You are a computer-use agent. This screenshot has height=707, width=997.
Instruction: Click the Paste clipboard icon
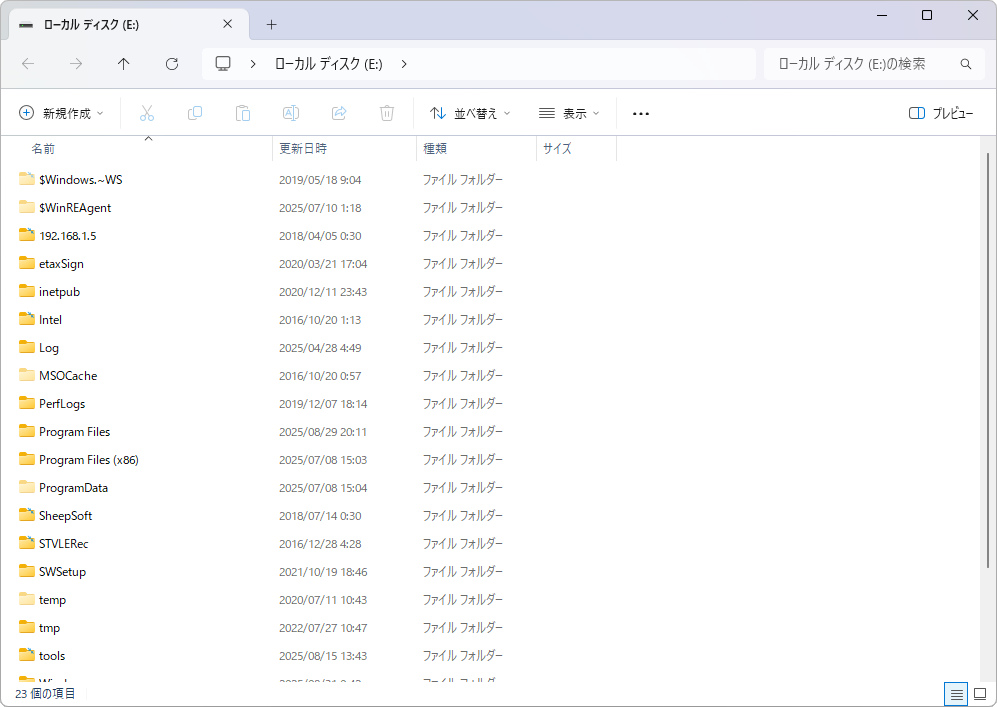pos(243,113)
